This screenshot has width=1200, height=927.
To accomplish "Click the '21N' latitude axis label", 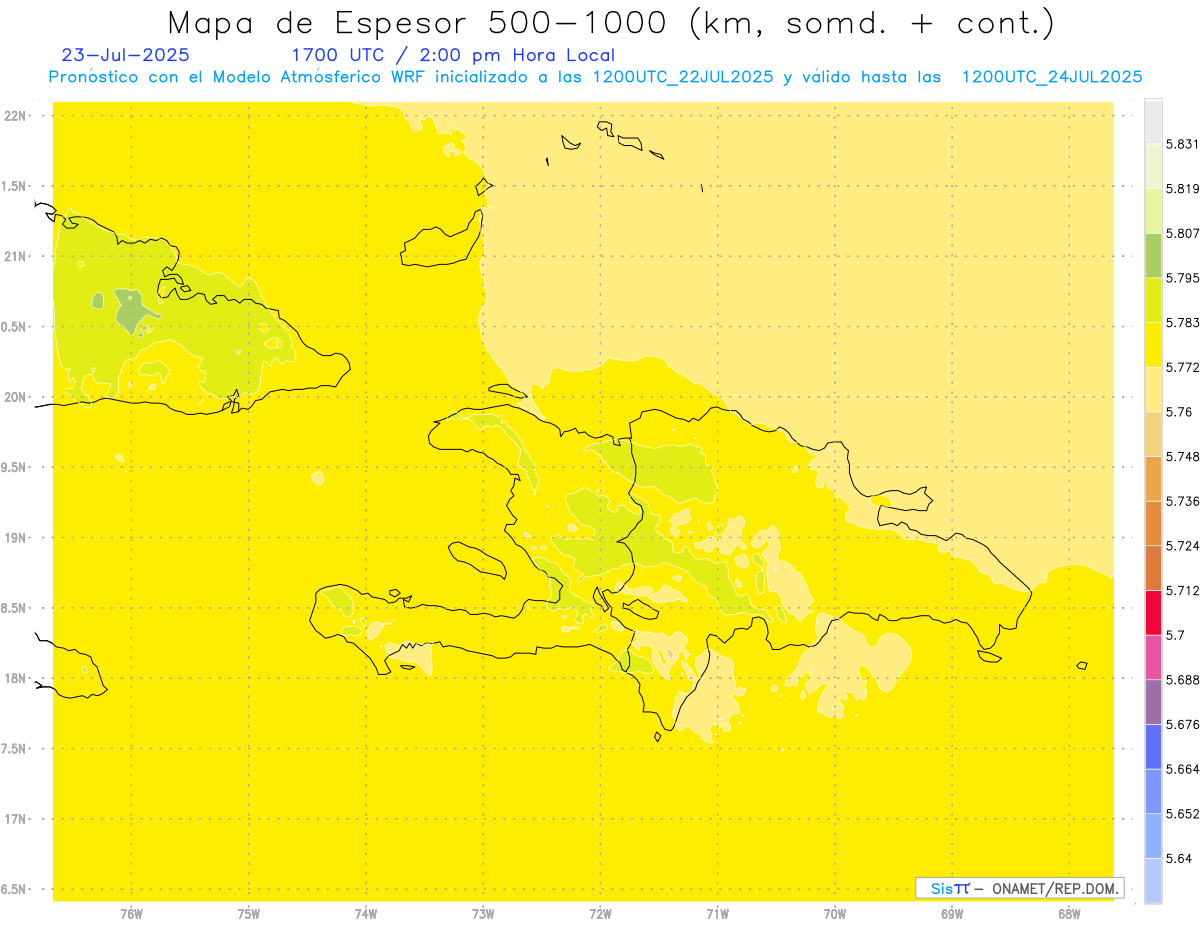I will coord(15,256).
